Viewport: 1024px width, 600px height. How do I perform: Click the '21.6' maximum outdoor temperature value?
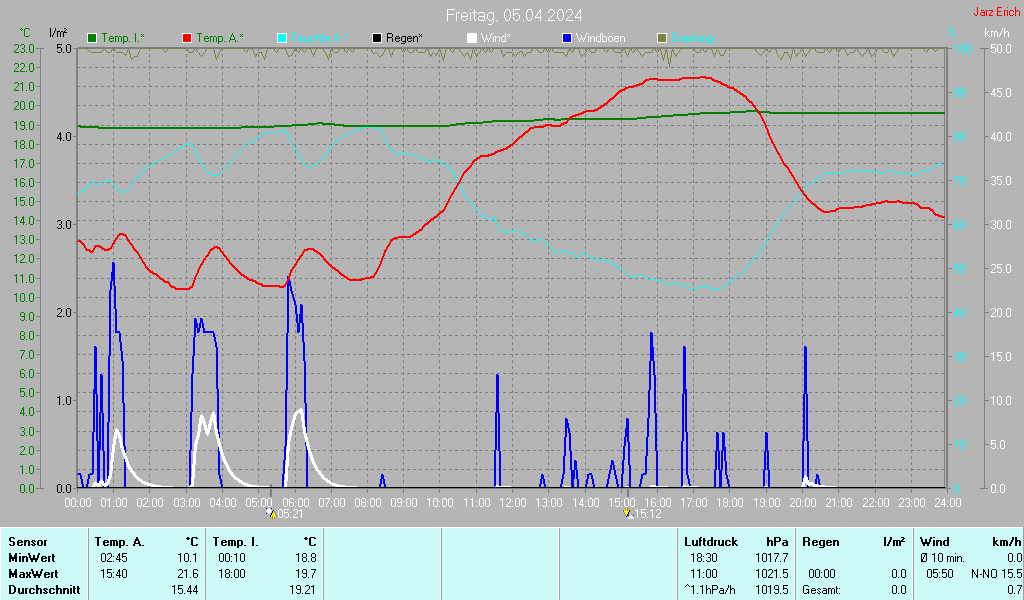[188, 574]
